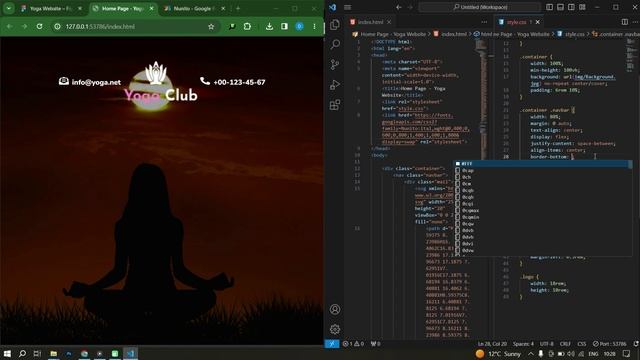Switch to the index.html editor tab

coord(371,22)
